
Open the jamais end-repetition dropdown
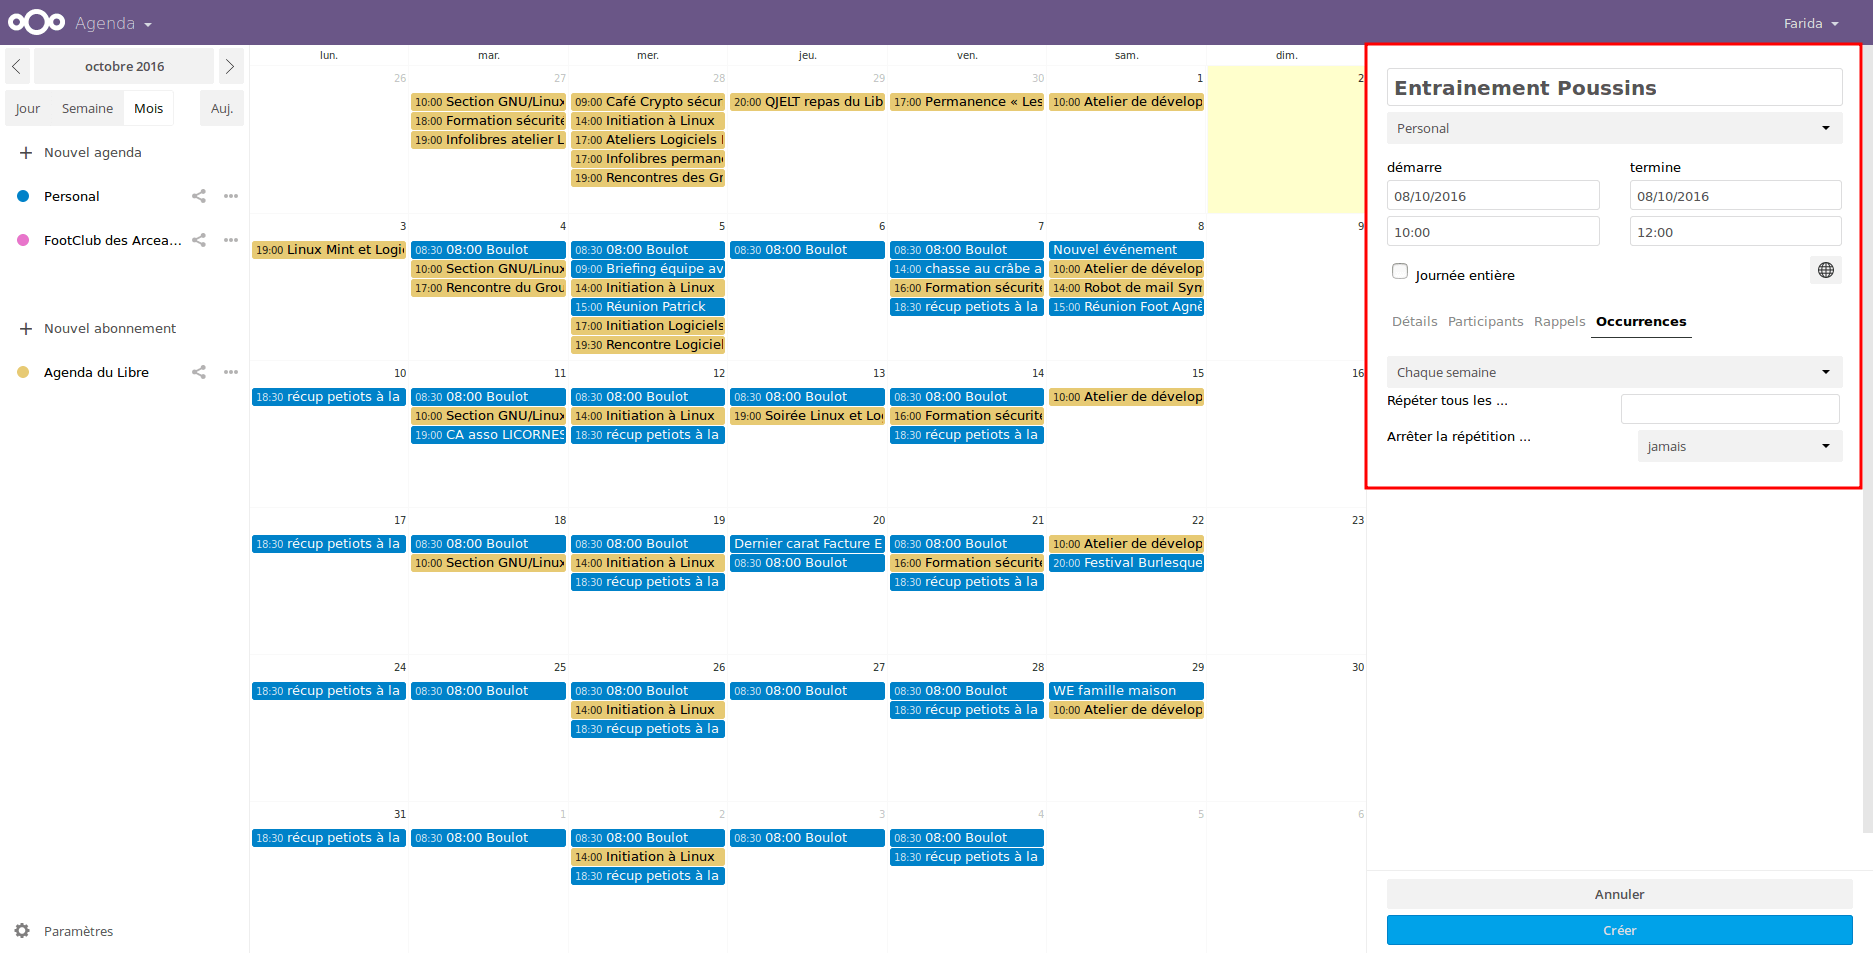[x=1740, y=446]
